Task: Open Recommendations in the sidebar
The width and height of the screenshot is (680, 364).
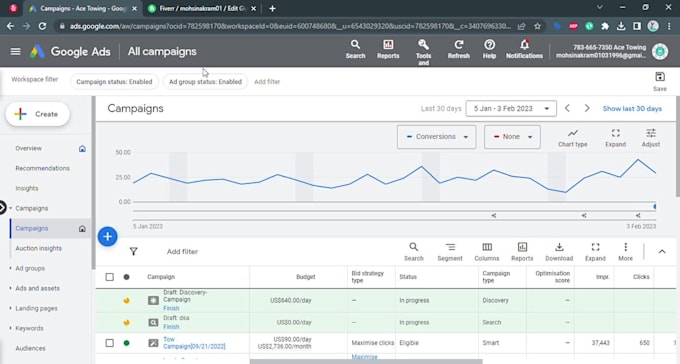Action: click(x=42, y=168)
